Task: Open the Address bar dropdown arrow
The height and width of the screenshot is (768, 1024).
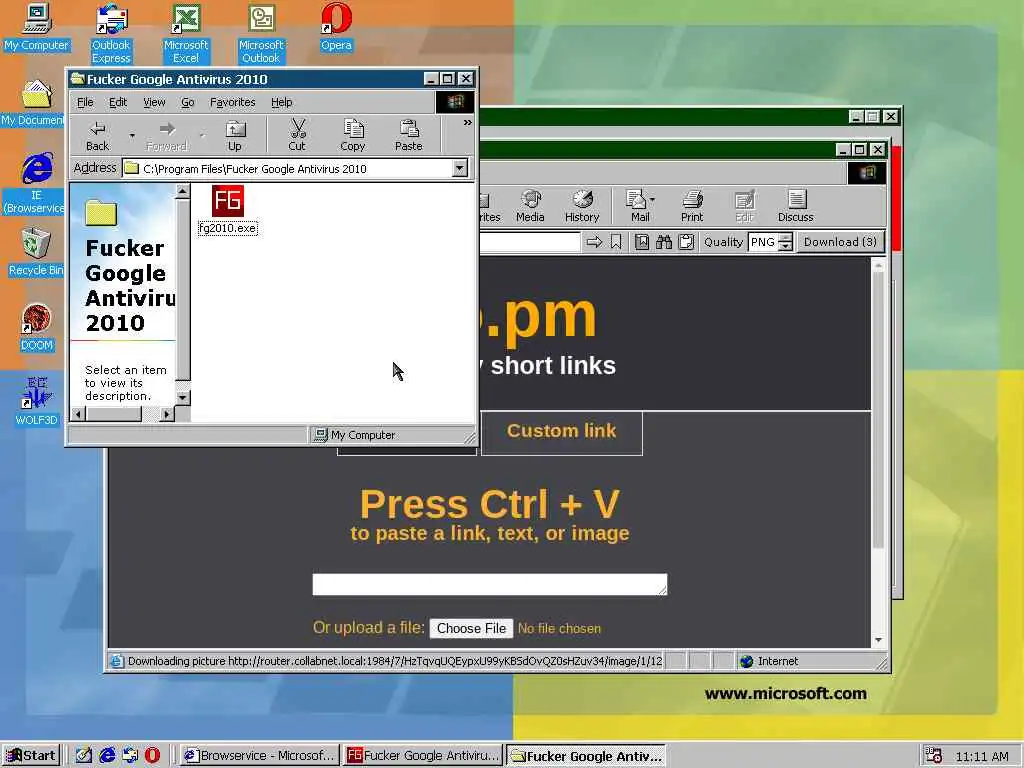Action: click(460, 168)
